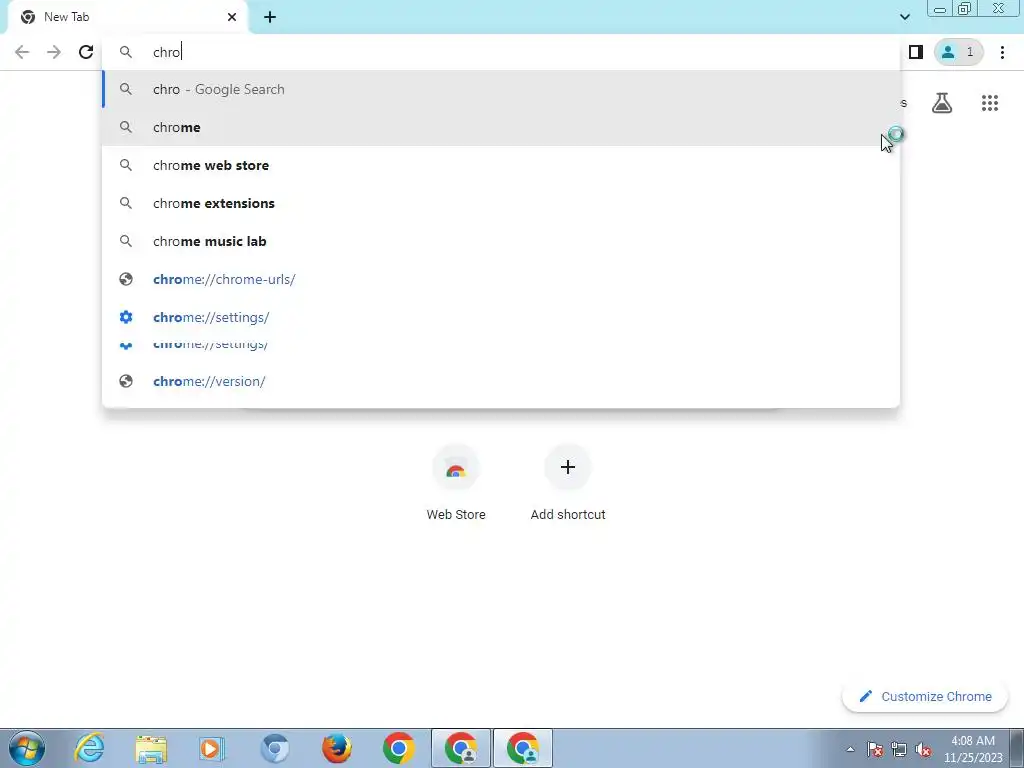Open the Search Labs flask icon

pos(942,103)
